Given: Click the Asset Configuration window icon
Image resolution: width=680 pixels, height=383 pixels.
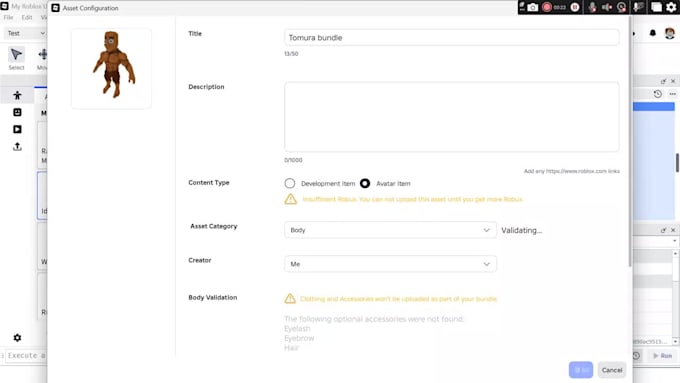Looking at the screenshot, I should coord(56,8).
